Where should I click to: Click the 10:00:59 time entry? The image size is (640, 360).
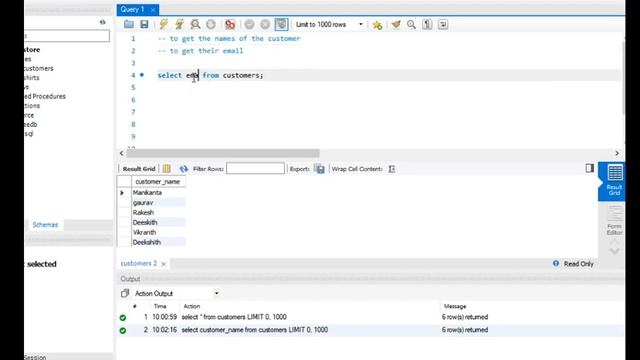[164, 317]
